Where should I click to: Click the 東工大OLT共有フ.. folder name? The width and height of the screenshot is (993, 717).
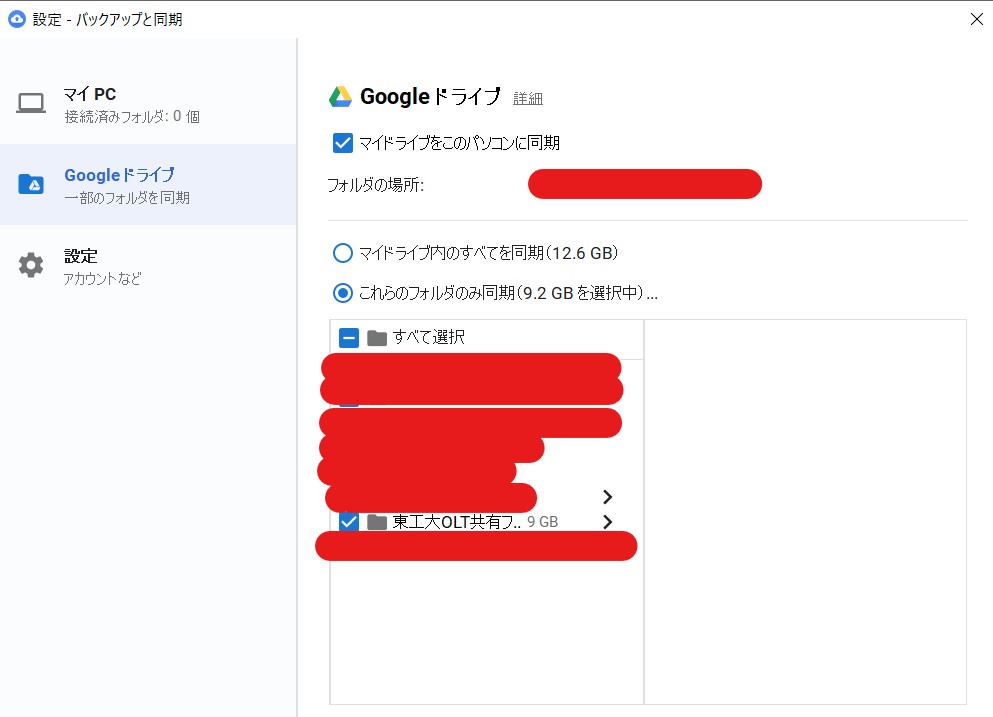(456, 522)
